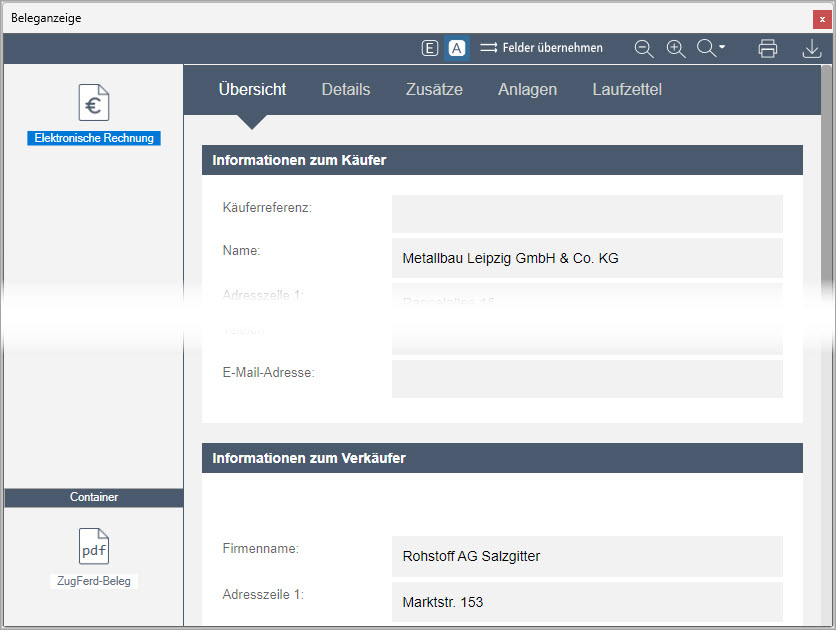Screen dimensions: 836x630
Task: Print the document via printer icon
Action: 768,49
